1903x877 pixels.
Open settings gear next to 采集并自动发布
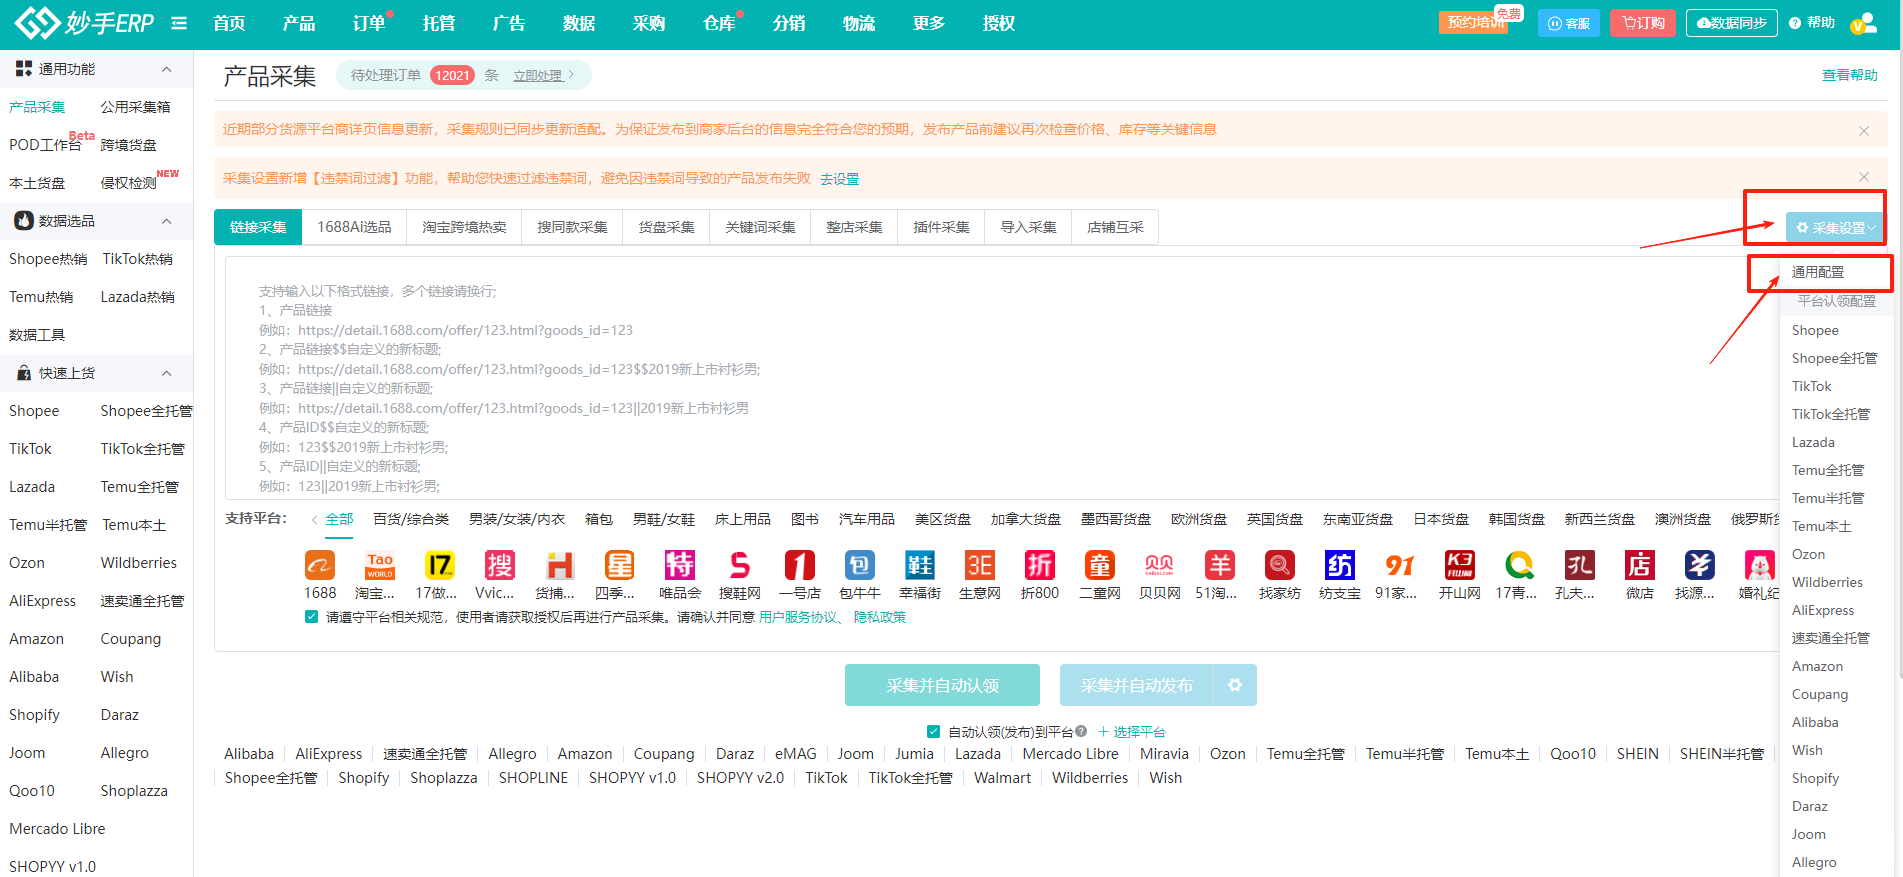1235,685
